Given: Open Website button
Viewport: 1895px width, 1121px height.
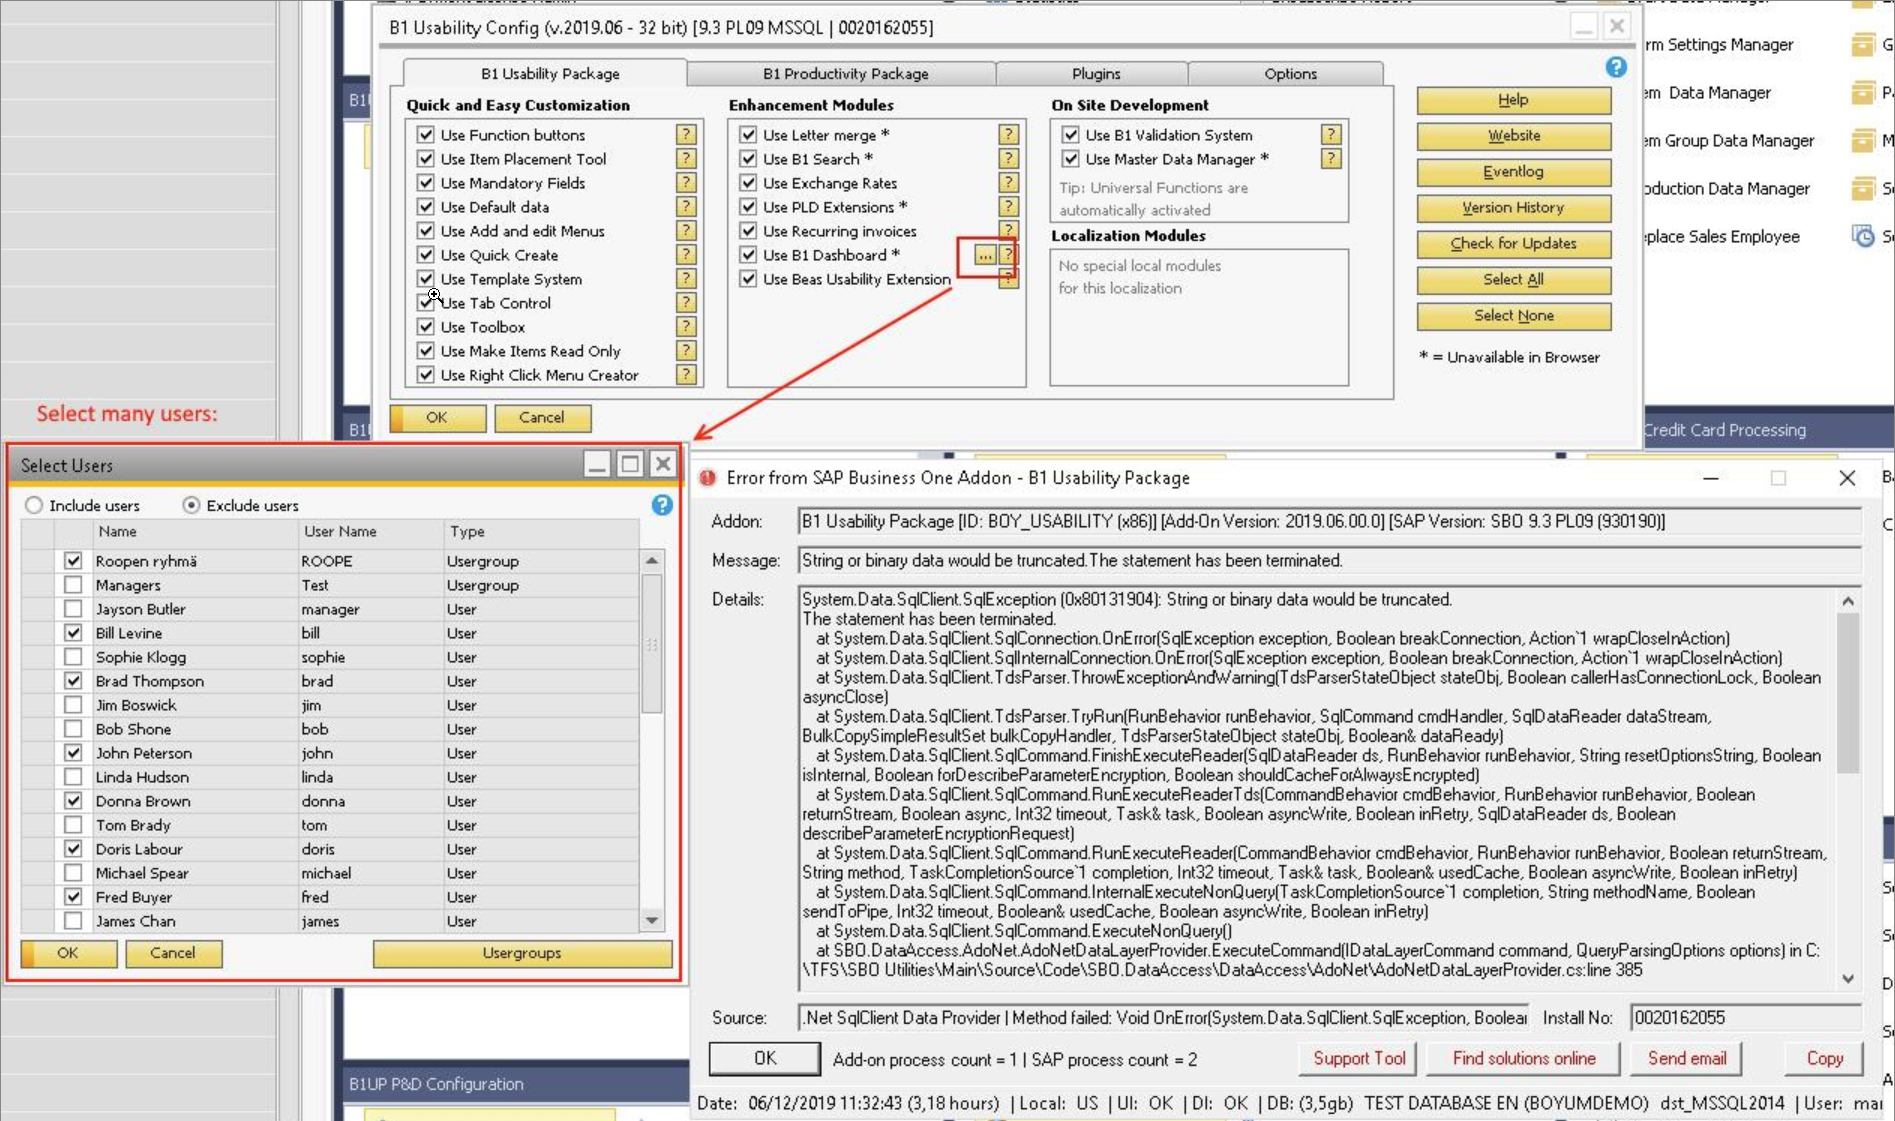Looking at the screenshot, I should point(1513,136).
